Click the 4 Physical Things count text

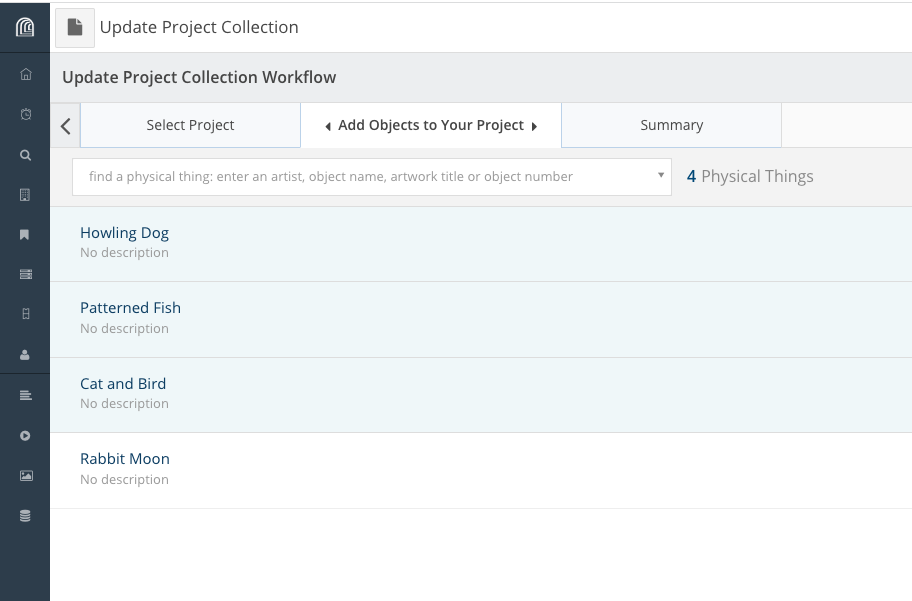750,176
